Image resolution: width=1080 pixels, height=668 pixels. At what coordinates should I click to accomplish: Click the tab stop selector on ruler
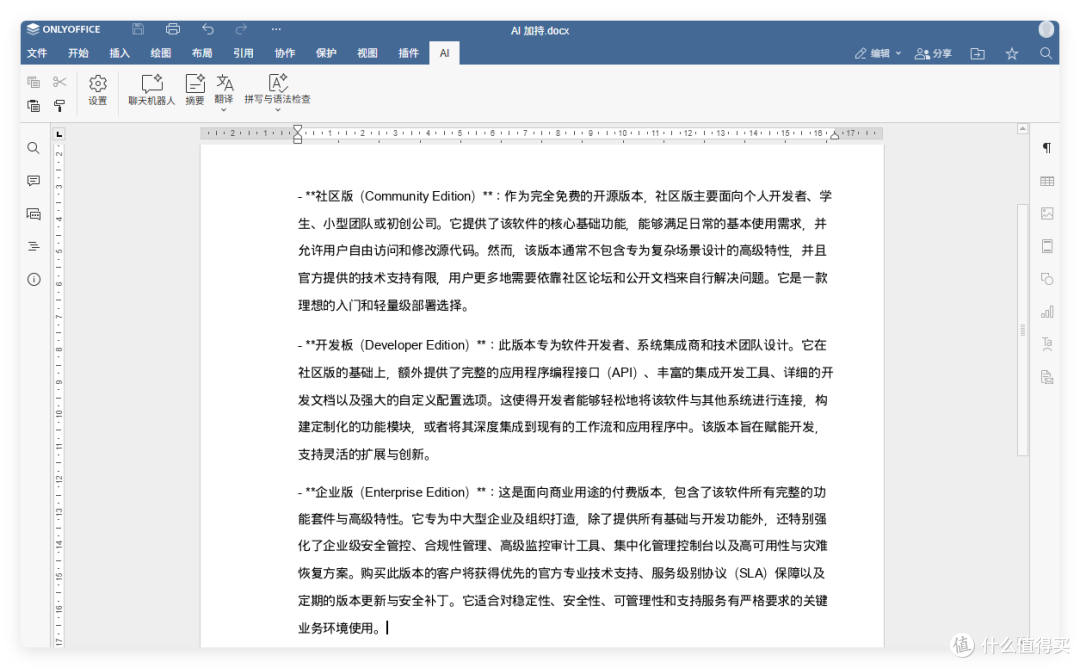click(x=59, y=134)
